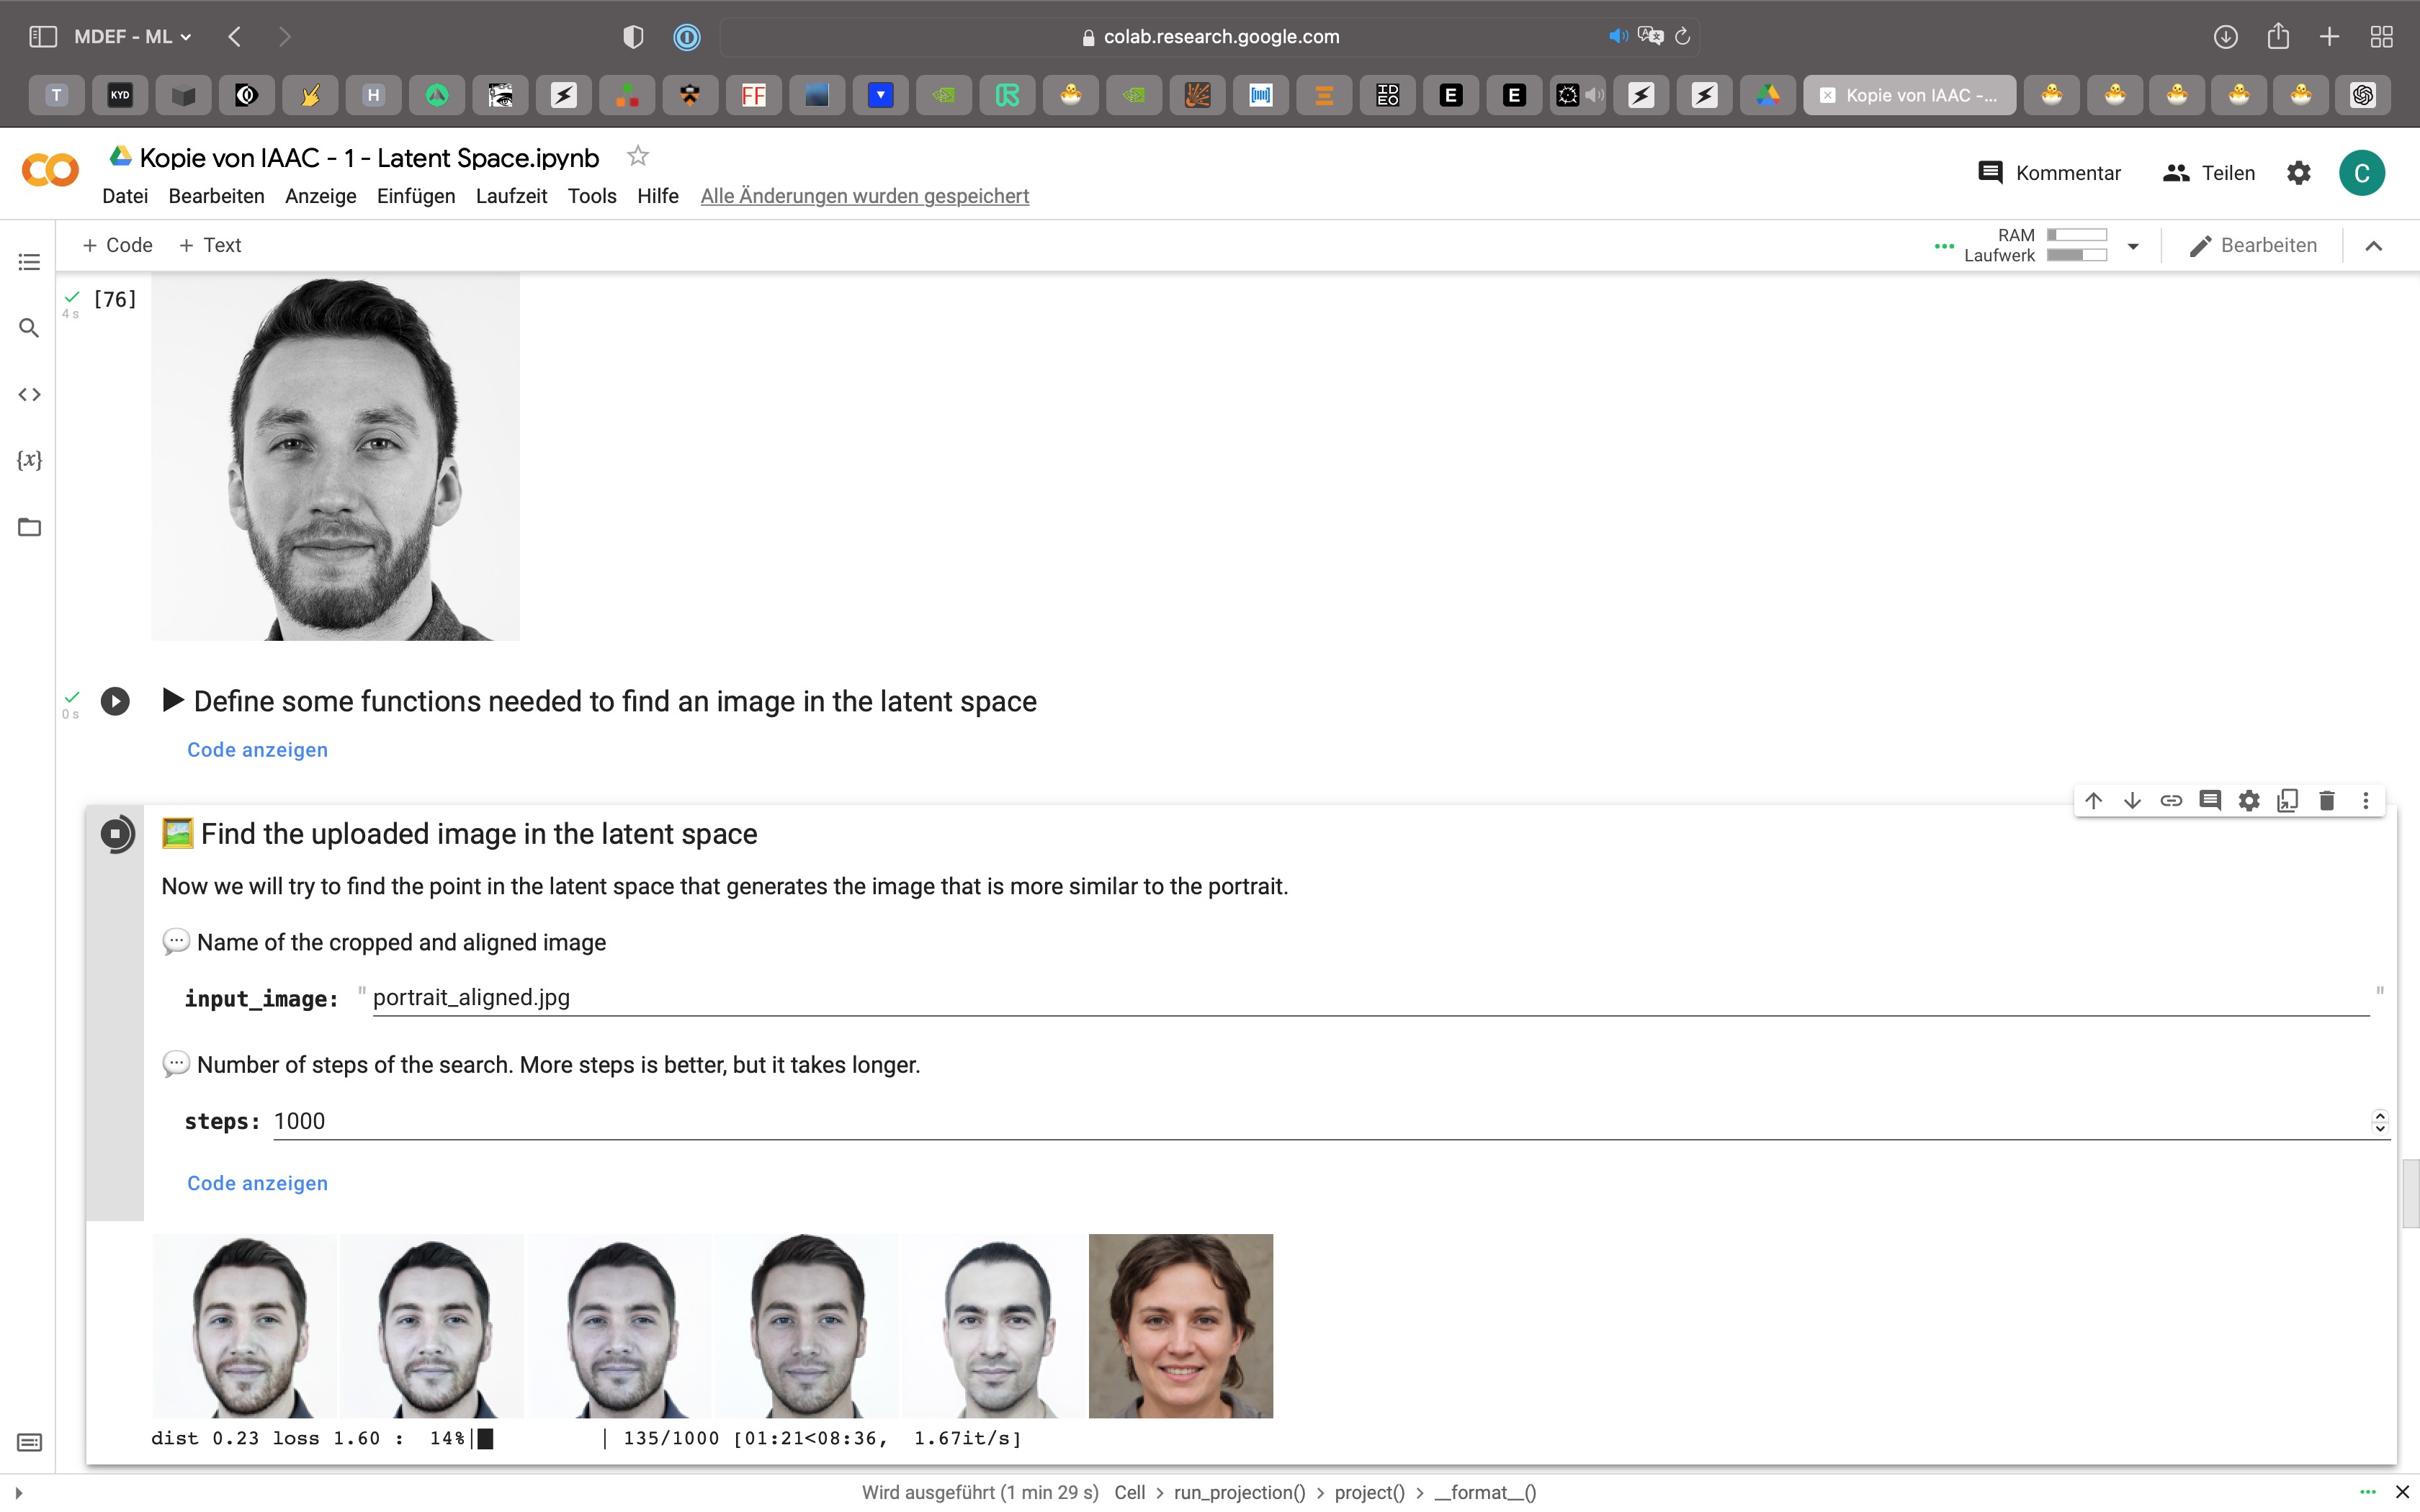Open the Files folder panel
Screen dimensions: 2420x1512
29,527
